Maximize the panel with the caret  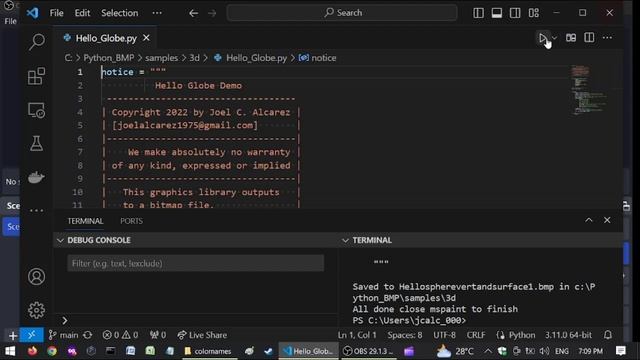tap(589, 220)
